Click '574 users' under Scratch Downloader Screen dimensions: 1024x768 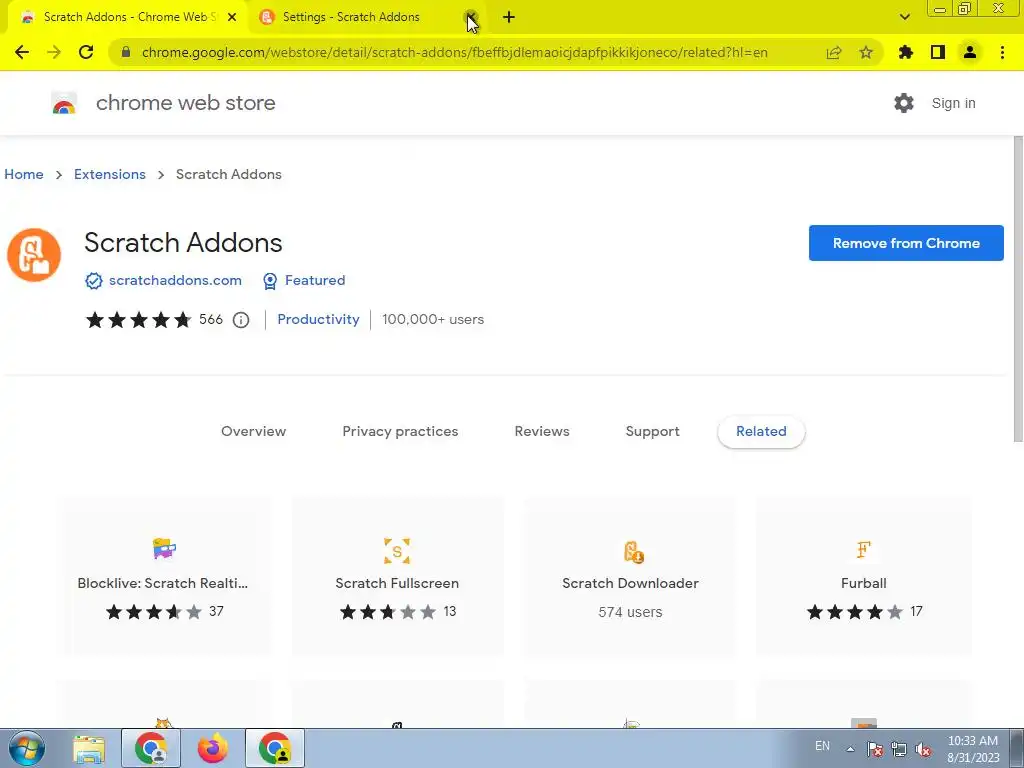(x=630, y=612)
